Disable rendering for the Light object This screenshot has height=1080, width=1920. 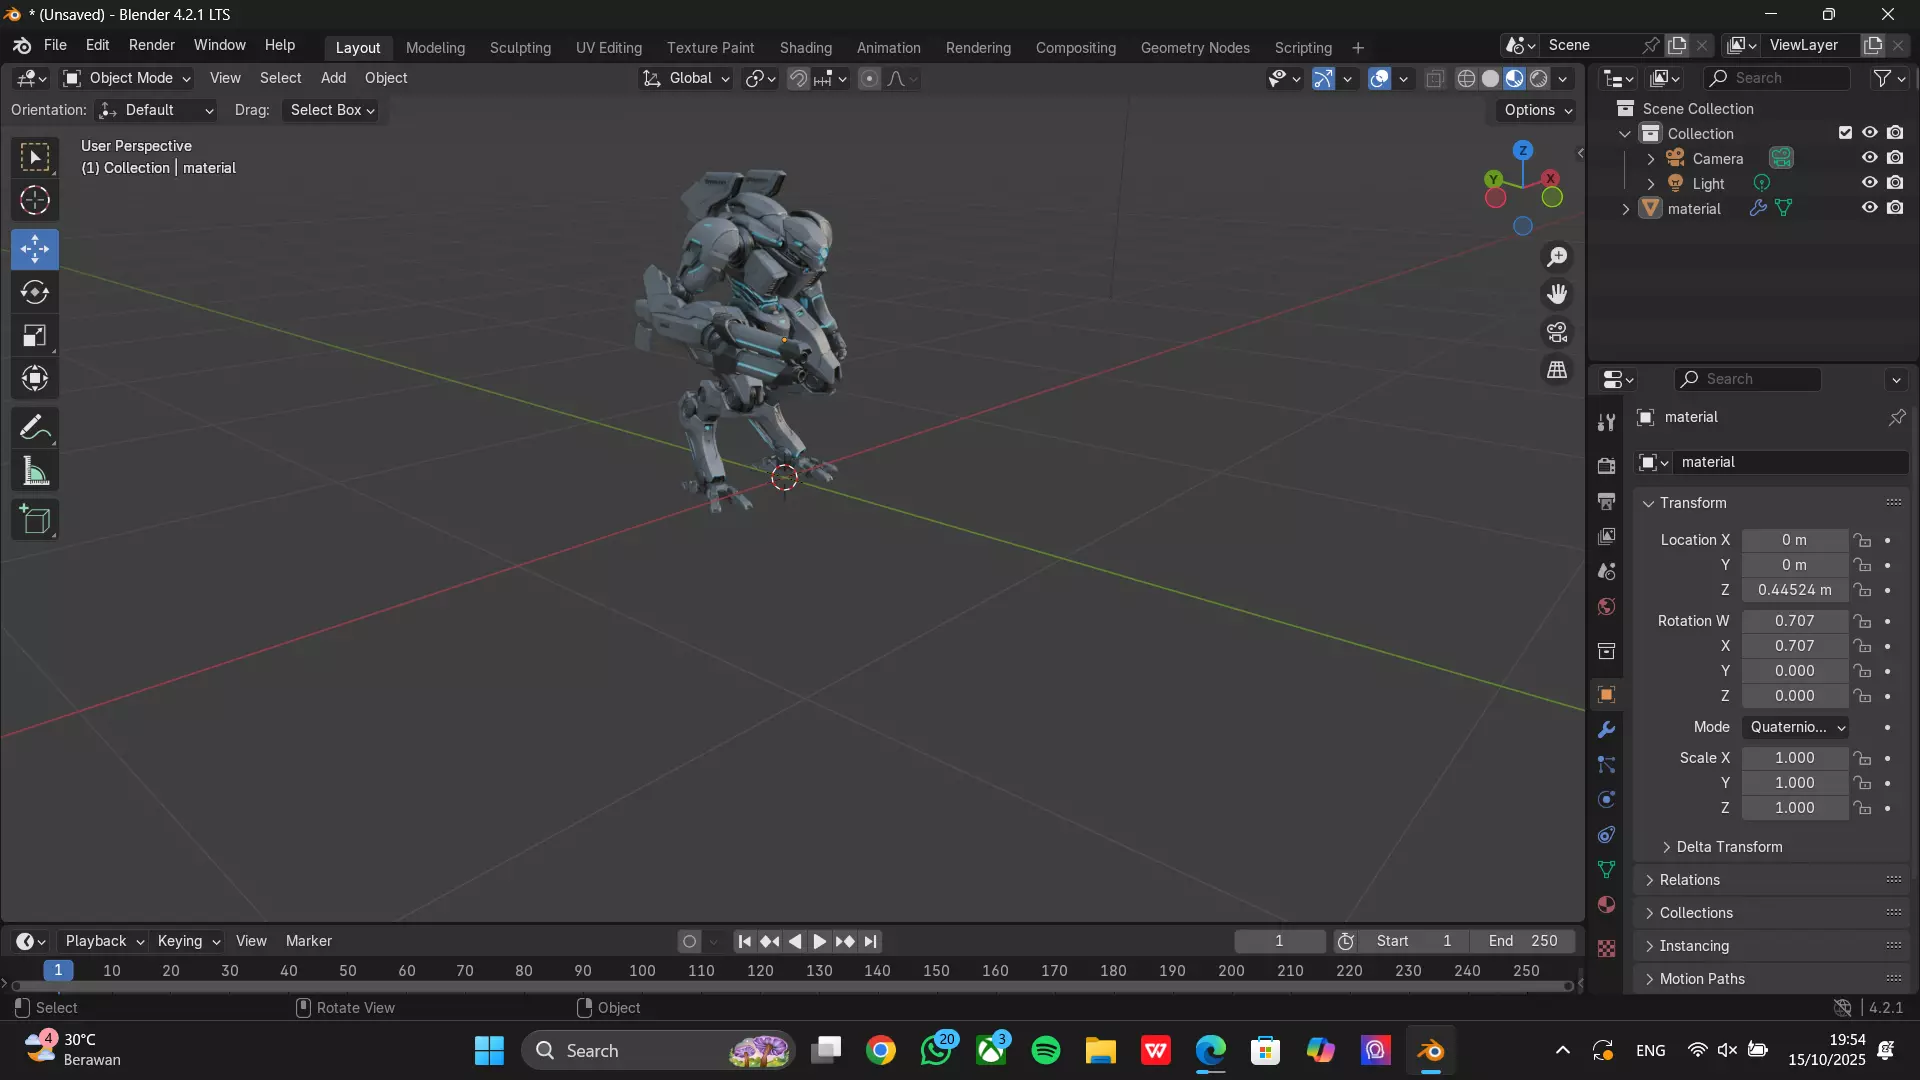click(1895, 183)
